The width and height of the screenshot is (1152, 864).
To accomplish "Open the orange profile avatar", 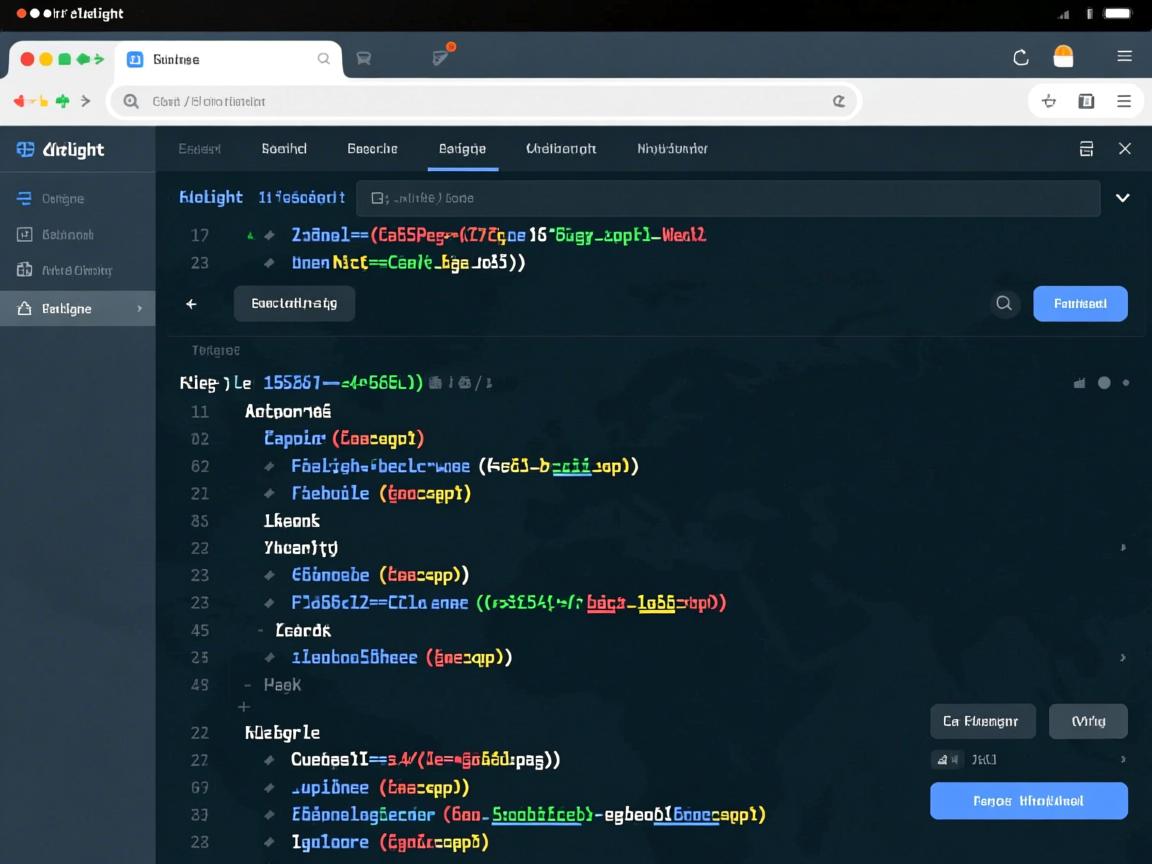I will pos(1063,57).
